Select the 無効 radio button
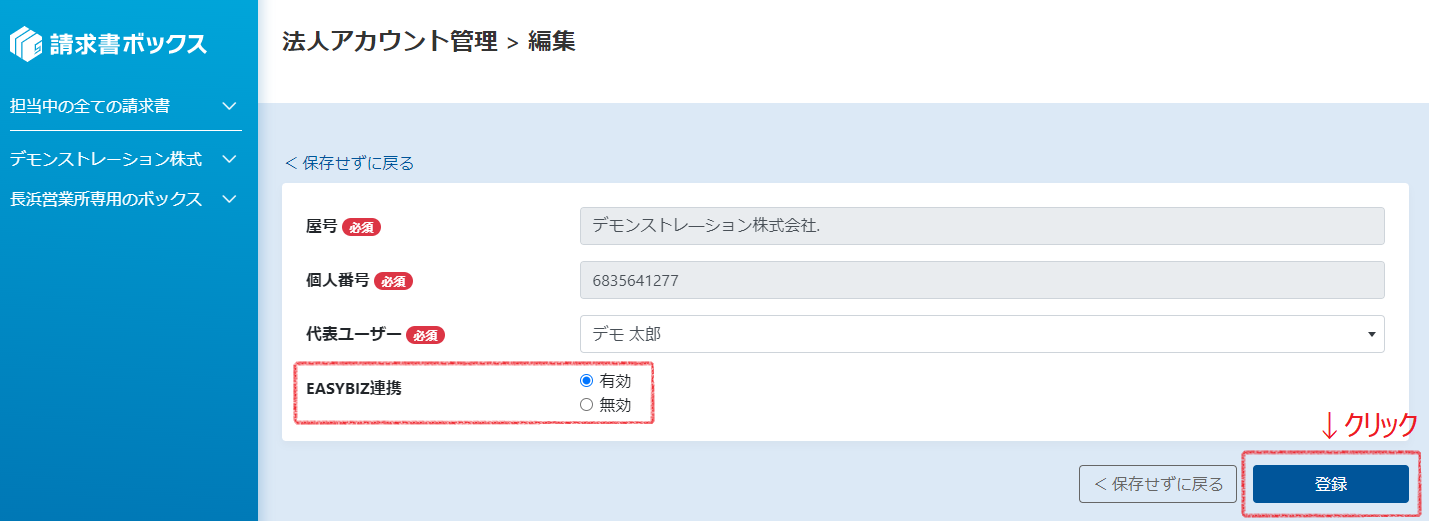 click(x=587, y=405)
